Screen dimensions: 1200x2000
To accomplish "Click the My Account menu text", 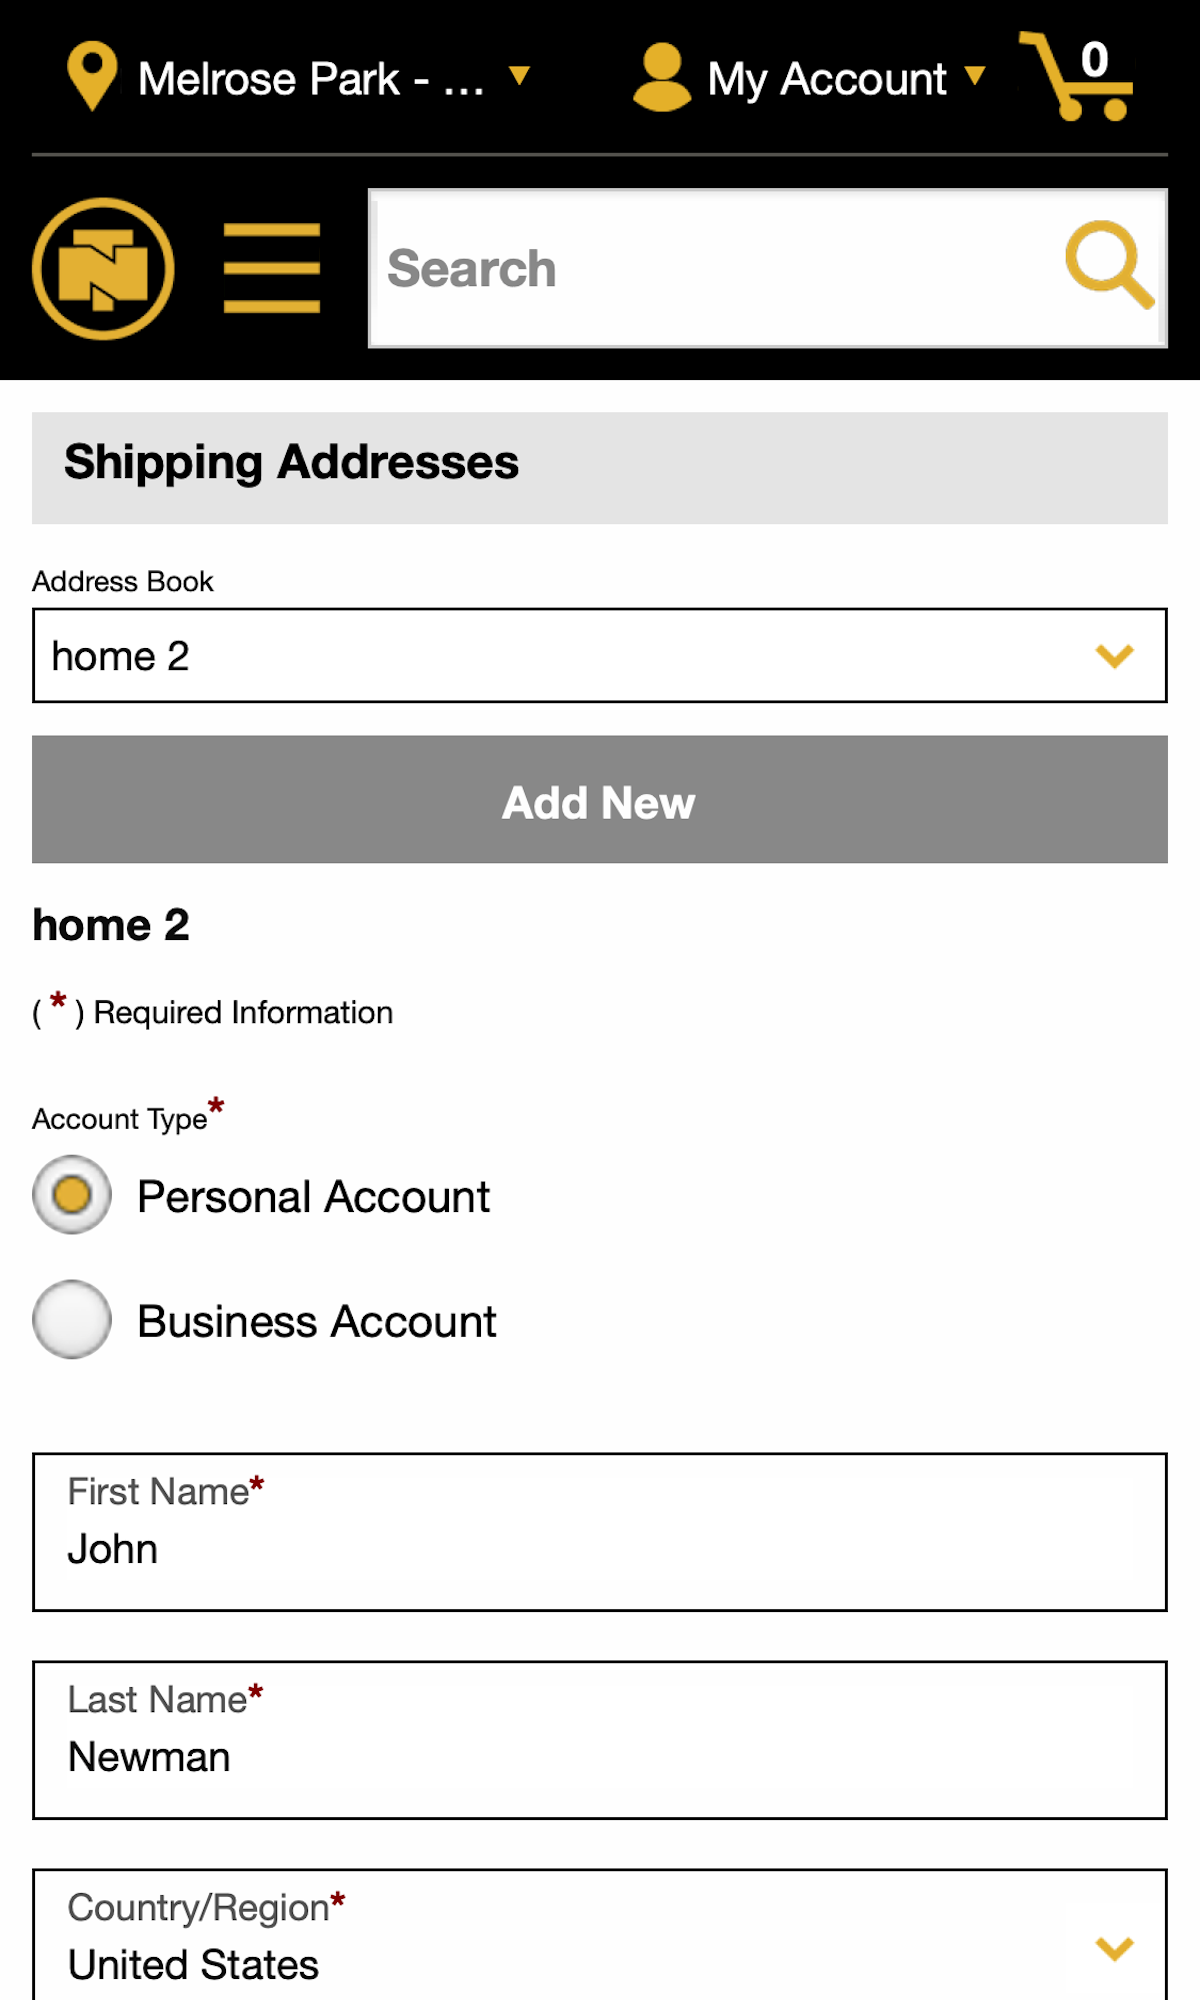I will click(x=826, y=78).
